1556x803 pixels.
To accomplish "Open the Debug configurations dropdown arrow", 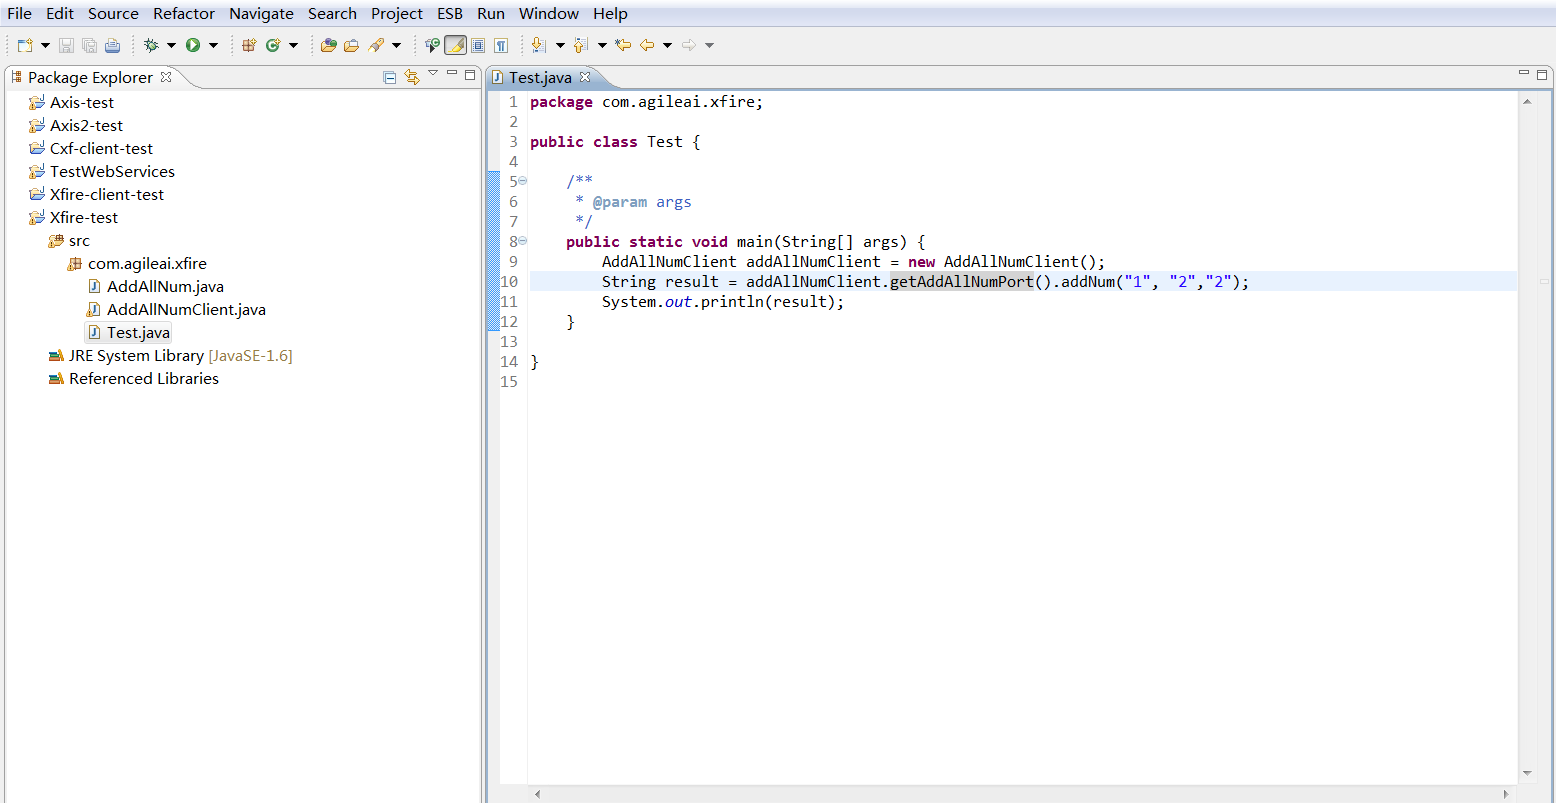I will pyautogui.click(x=171, y=46).
